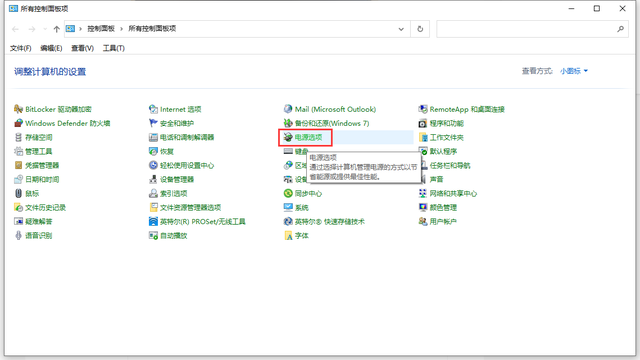The image size is (640, 360).
Task: Click the 系统 link
Action: [302, 207]
